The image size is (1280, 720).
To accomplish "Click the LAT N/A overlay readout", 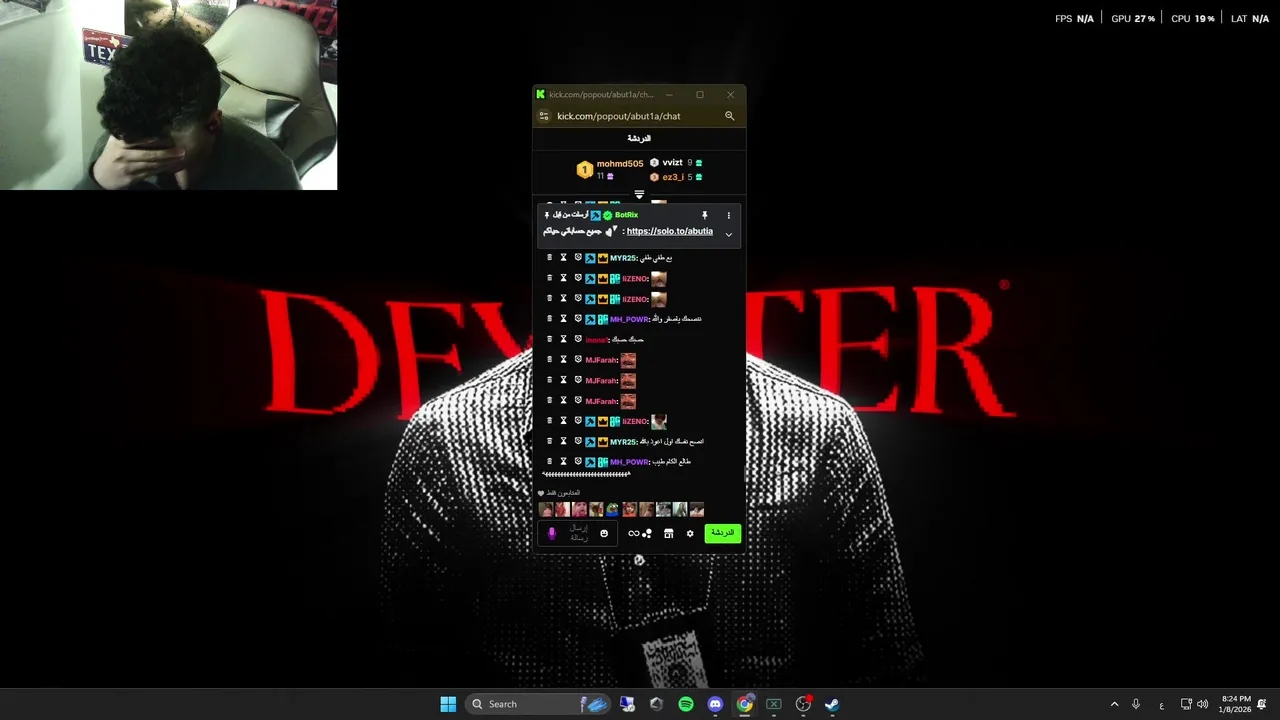I will 1250,19.
